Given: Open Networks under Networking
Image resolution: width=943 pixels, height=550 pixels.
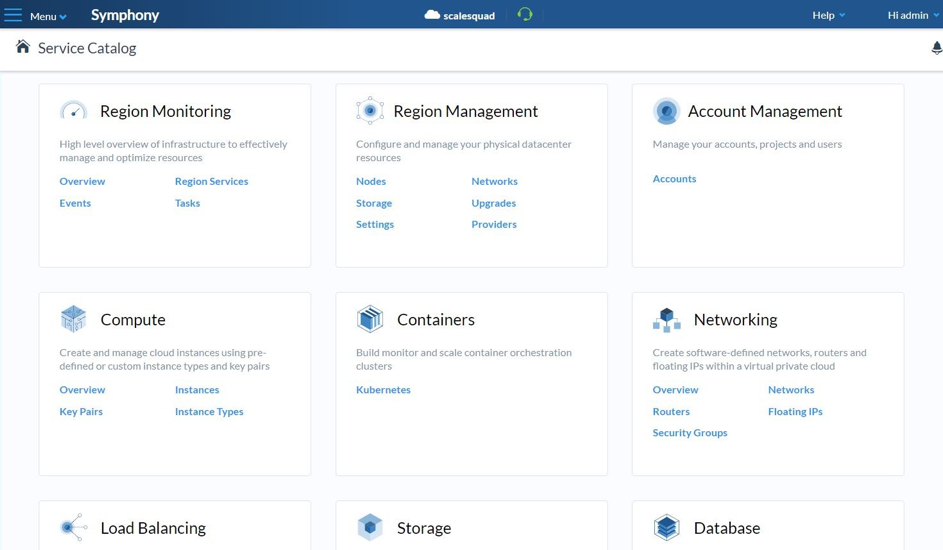Looking at the screenshot, I should point(791,390).
